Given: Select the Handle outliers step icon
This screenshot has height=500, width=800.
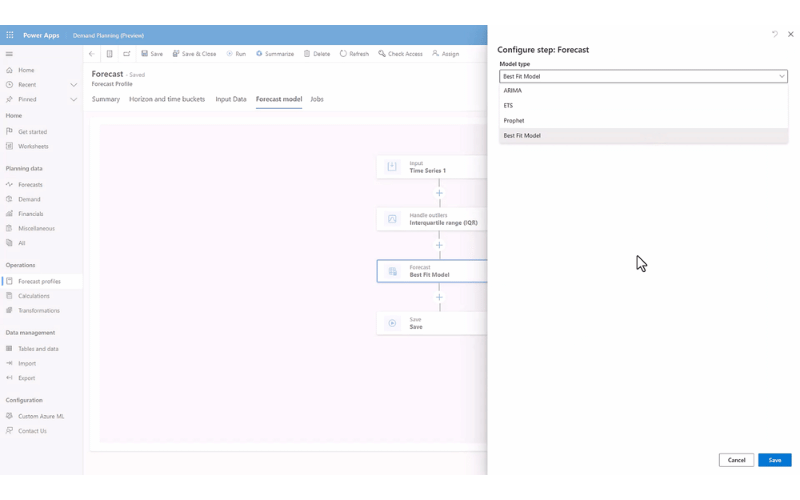Looking at the screenshot, I should [392, 219].
